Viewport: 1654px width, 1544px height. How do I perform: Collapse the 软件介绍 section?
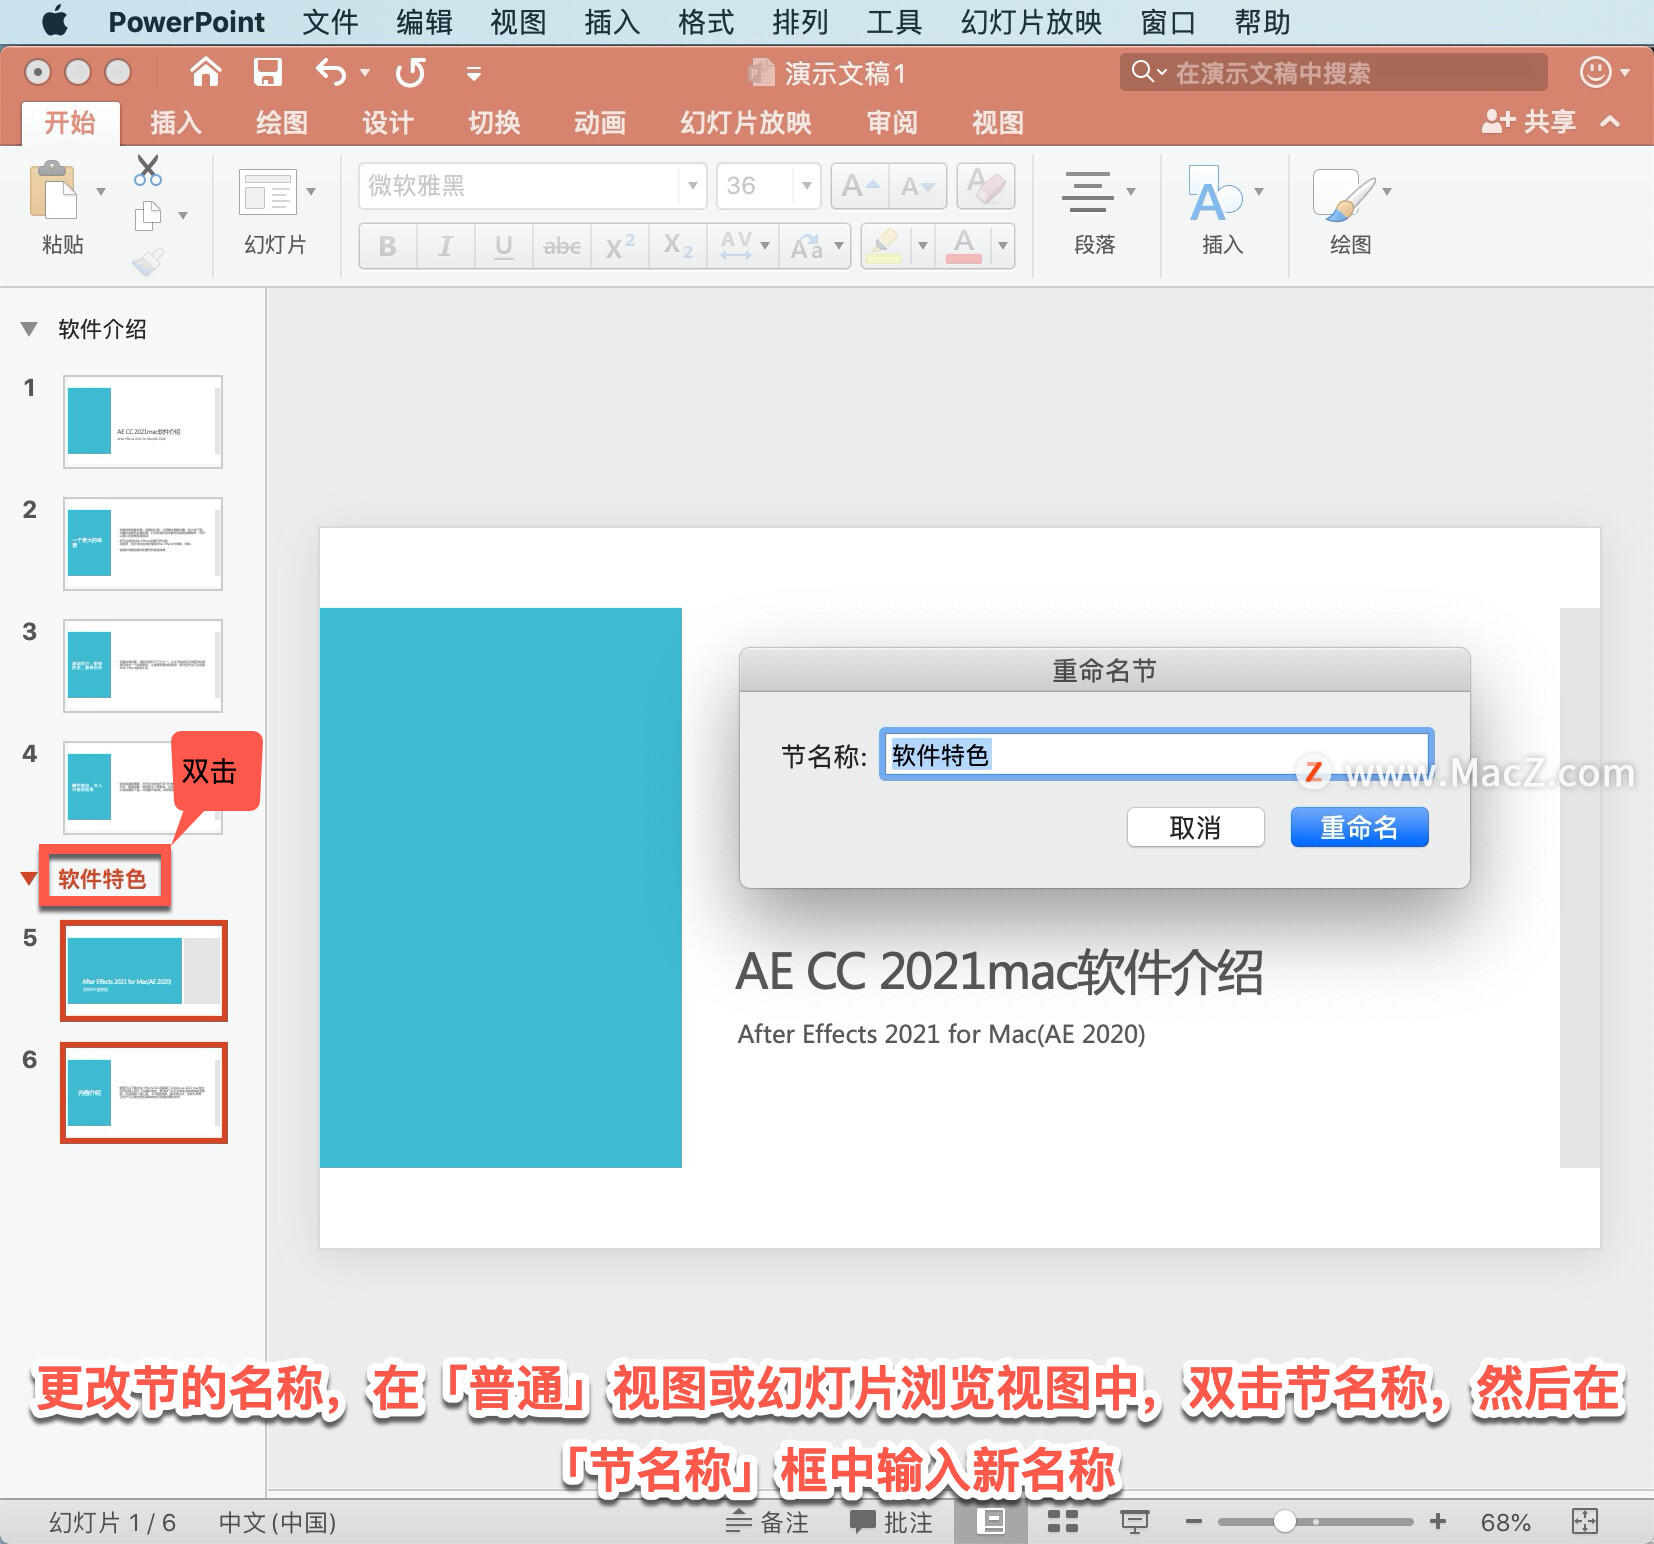tap(29, 329)
